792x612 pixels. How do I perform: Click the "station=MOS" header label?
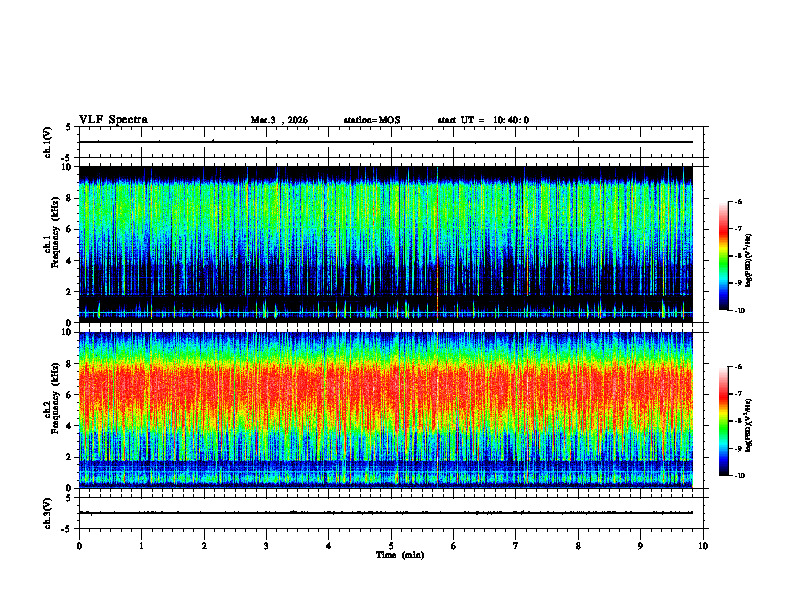click(372, 120)
